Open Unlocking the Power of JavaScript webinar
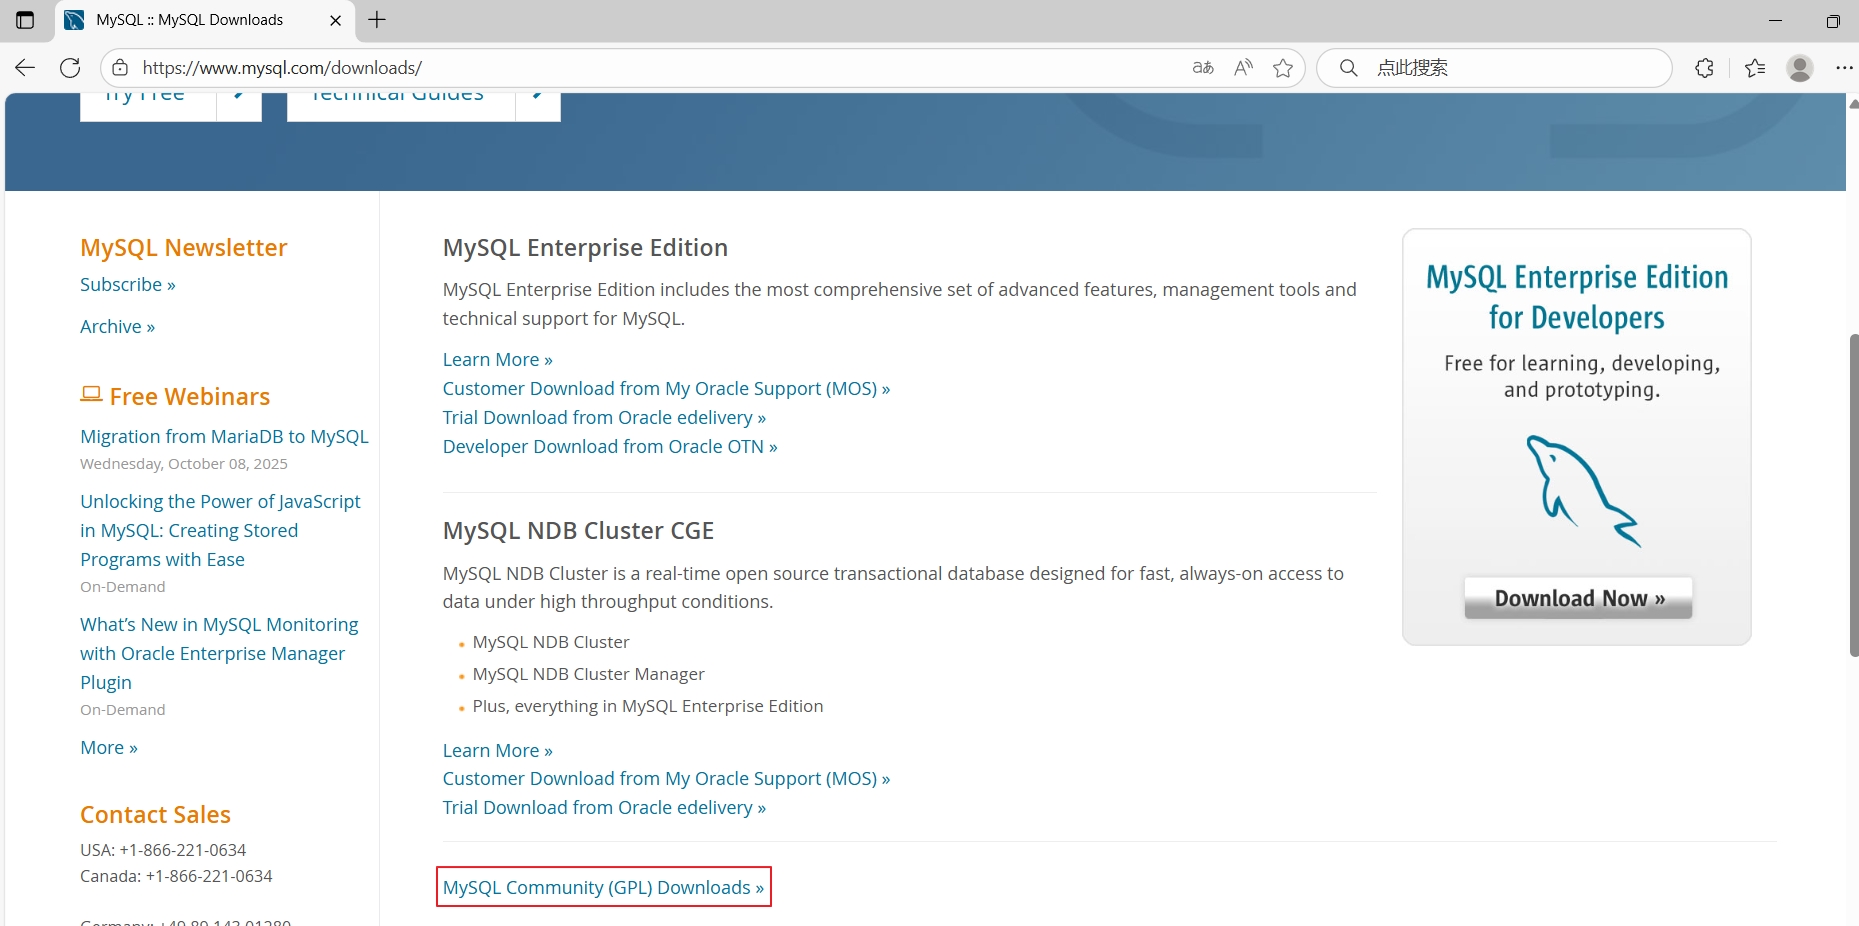1859x926 pixels. point(220,530)
